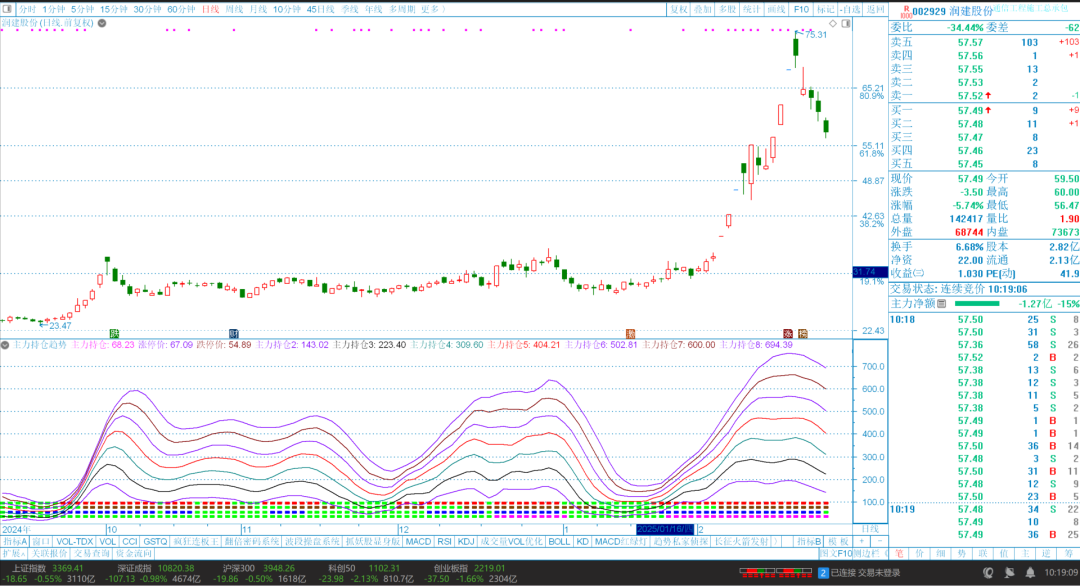The width and height of the screenshot is (1080, 586).
Task: Open the 画线 drawing tools
Action: coord(776,10)
